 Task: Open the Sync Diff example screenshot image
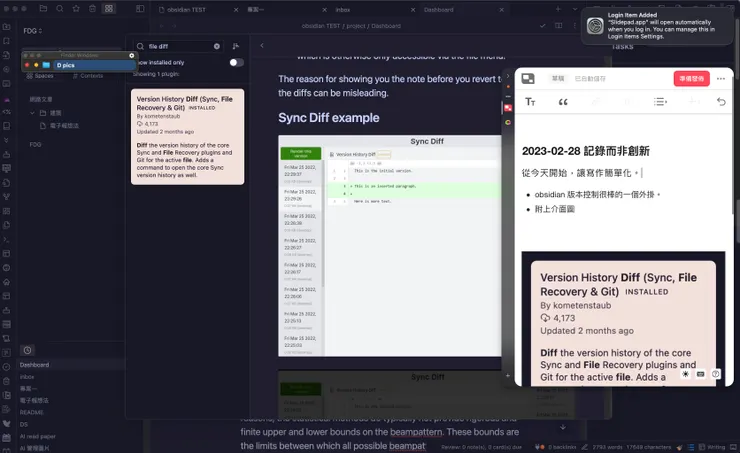tap(390, 246)
